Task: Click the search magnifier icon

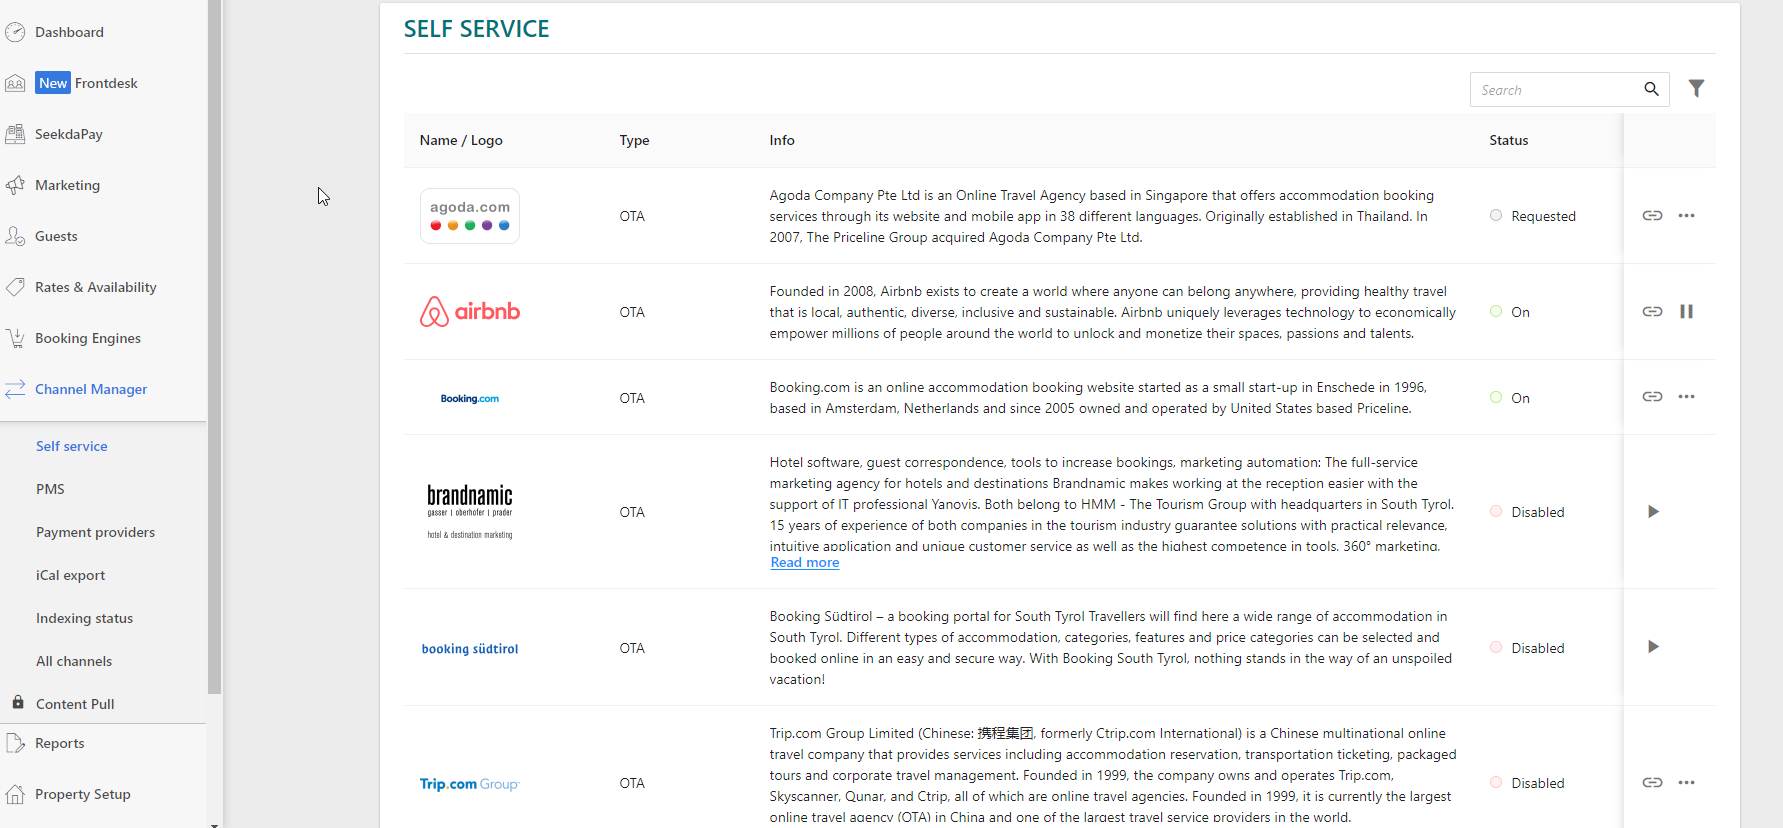Action: [x=1651, y=89]
